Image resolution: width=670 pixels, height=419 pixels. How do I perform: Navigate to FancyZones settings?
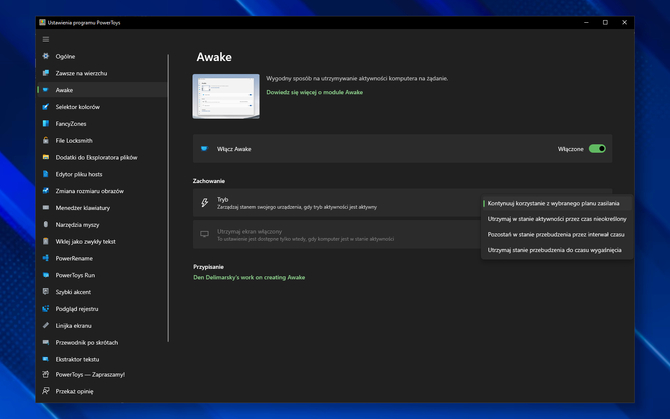(x=102, y=123)
